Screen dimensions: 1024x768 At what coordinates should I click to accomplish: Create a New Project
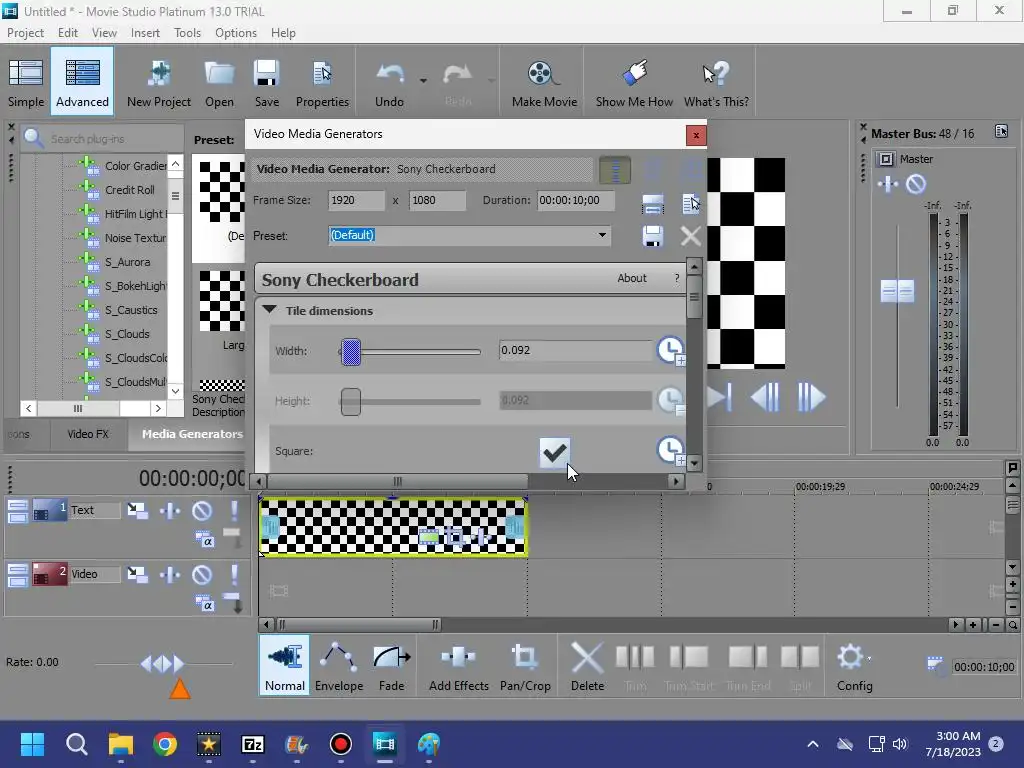tap(159, 81)
